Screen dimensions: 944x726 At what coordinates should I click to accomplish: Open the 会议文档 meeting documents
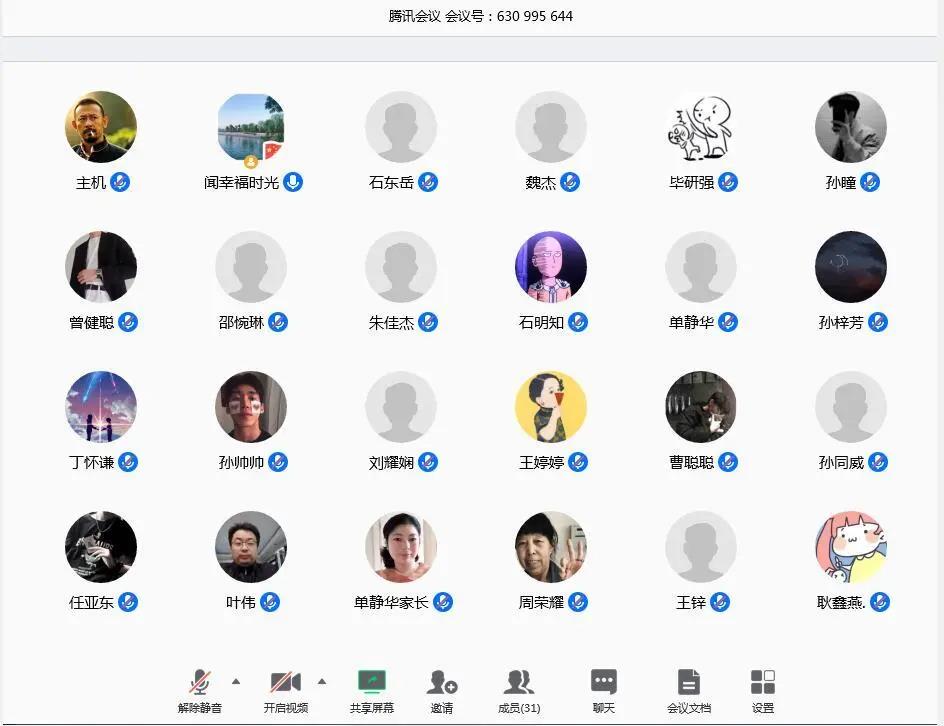688,690
